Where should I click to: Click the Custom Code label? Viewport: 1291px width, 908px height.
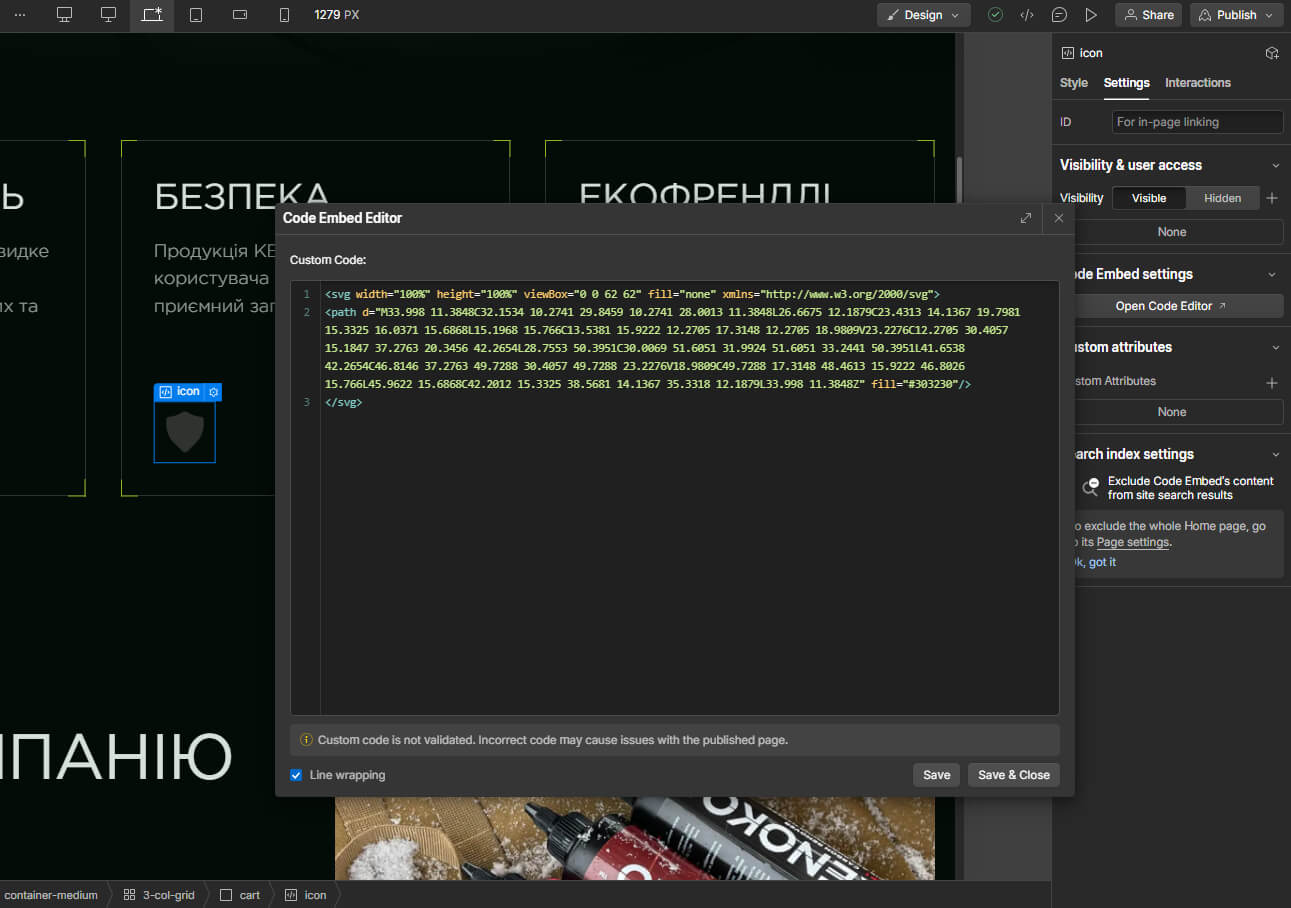(328, 260)
